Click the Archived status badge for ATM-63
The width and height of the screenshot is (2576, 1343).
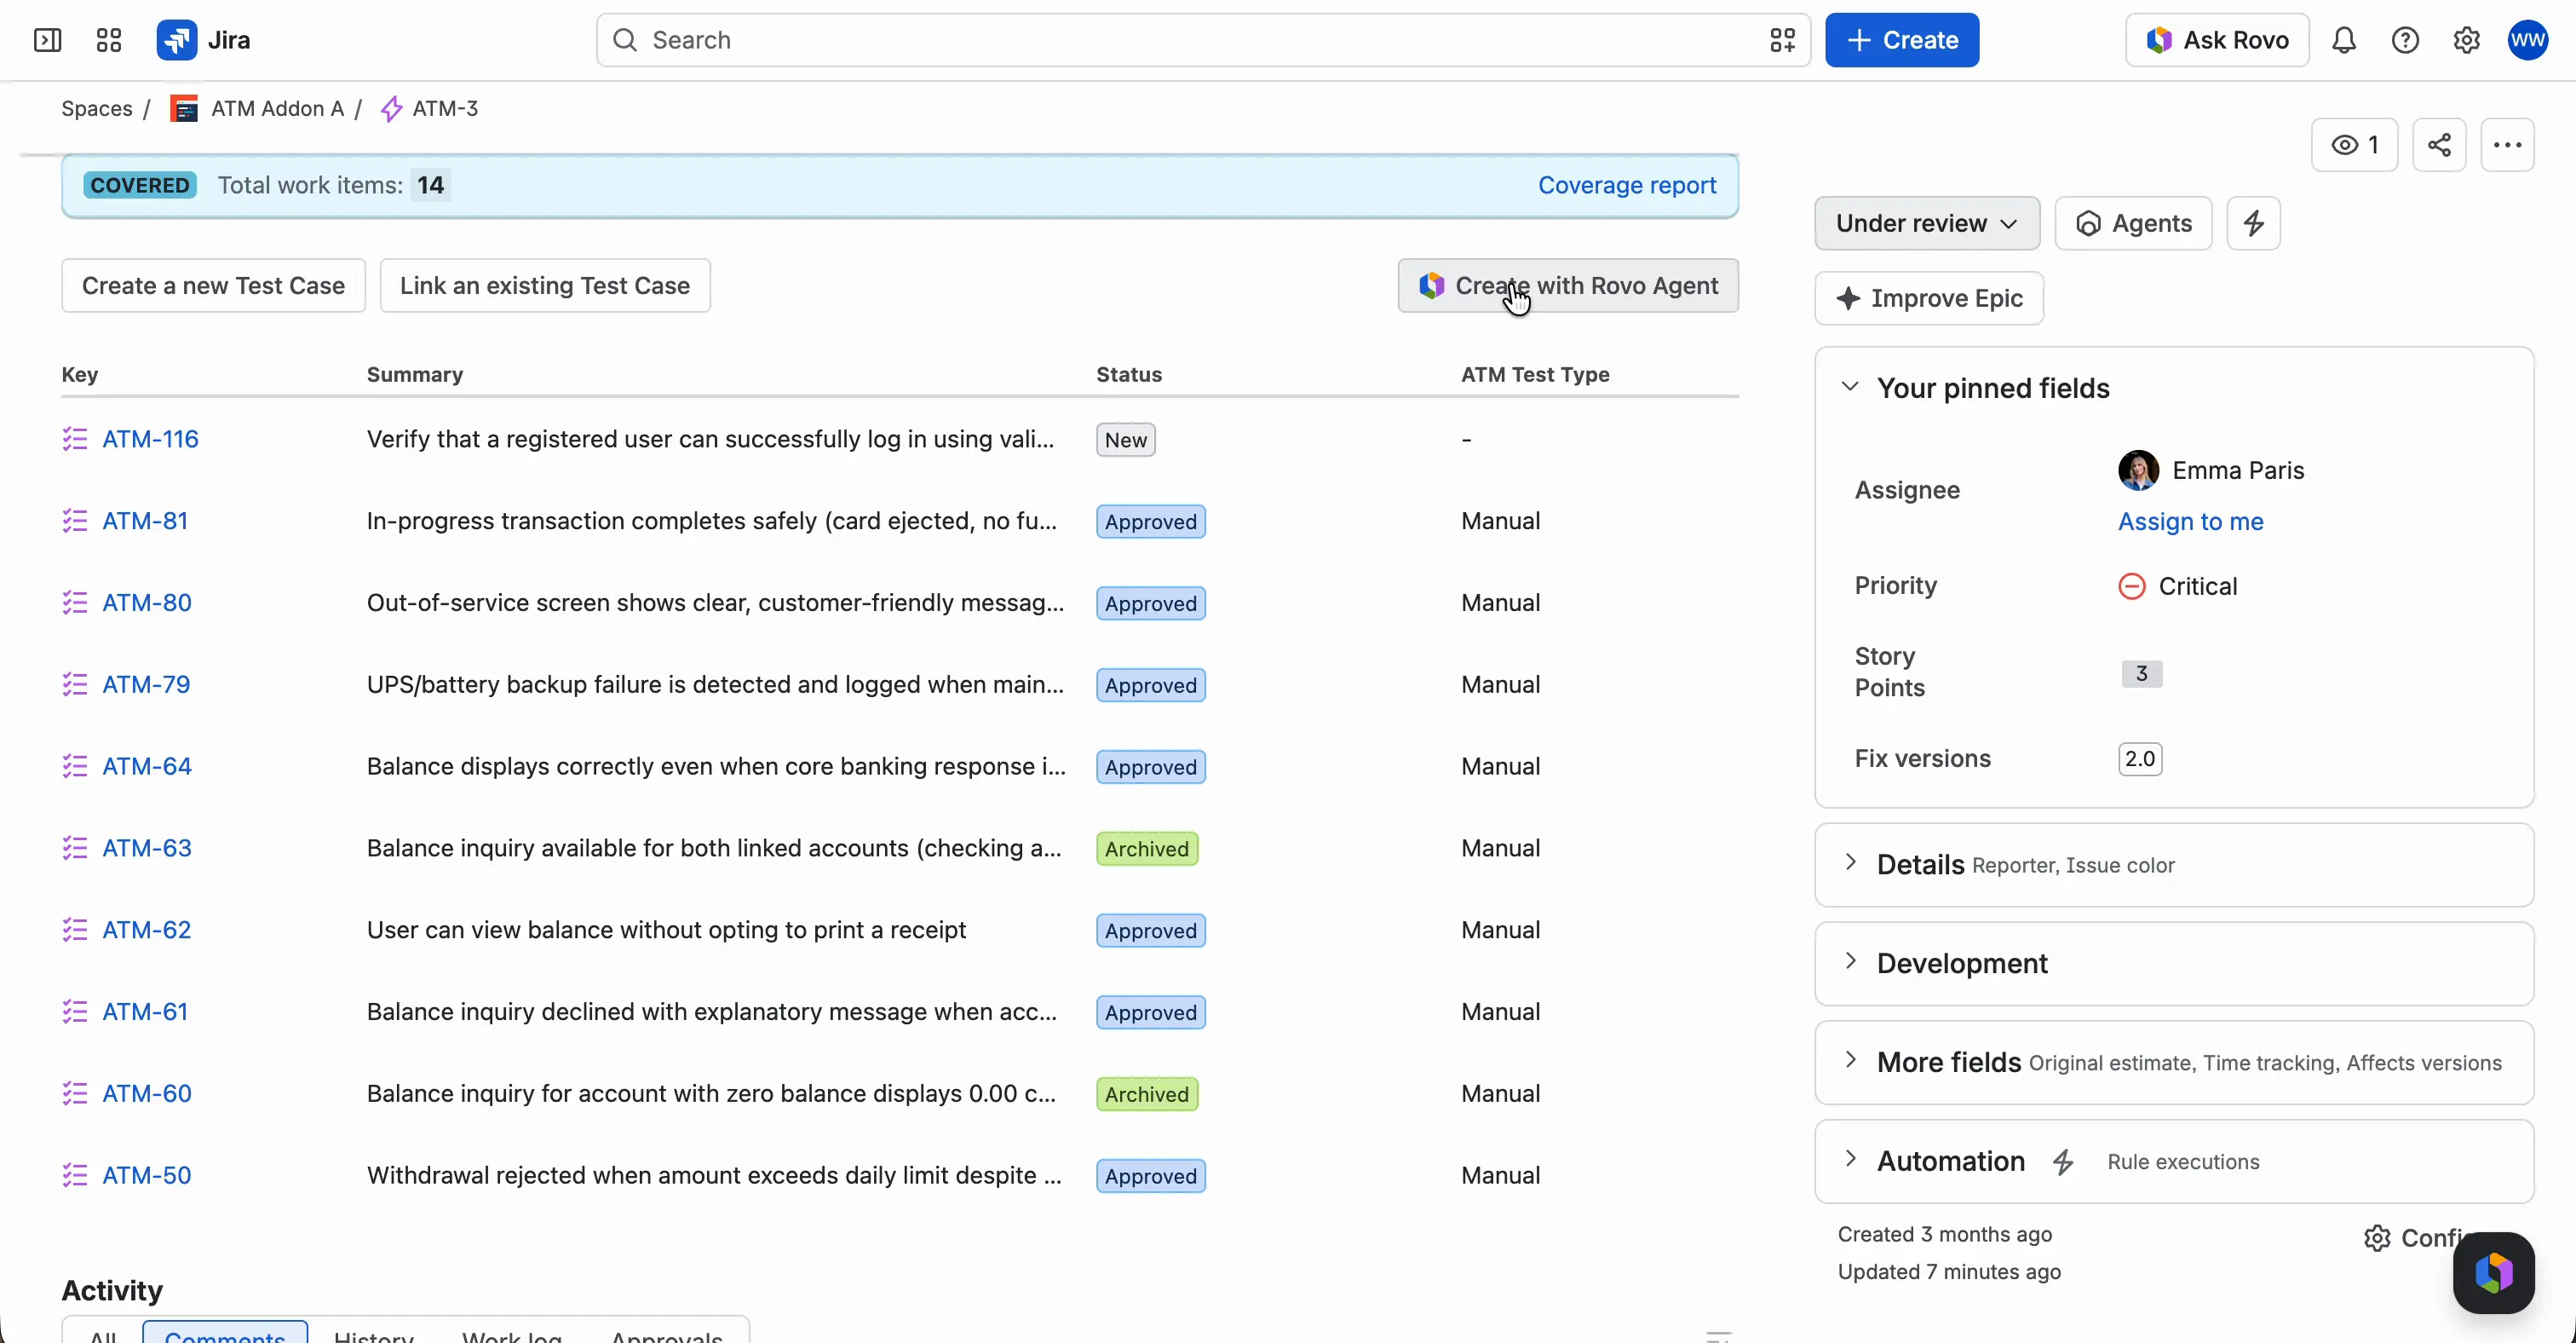(x=1147, y=849)
